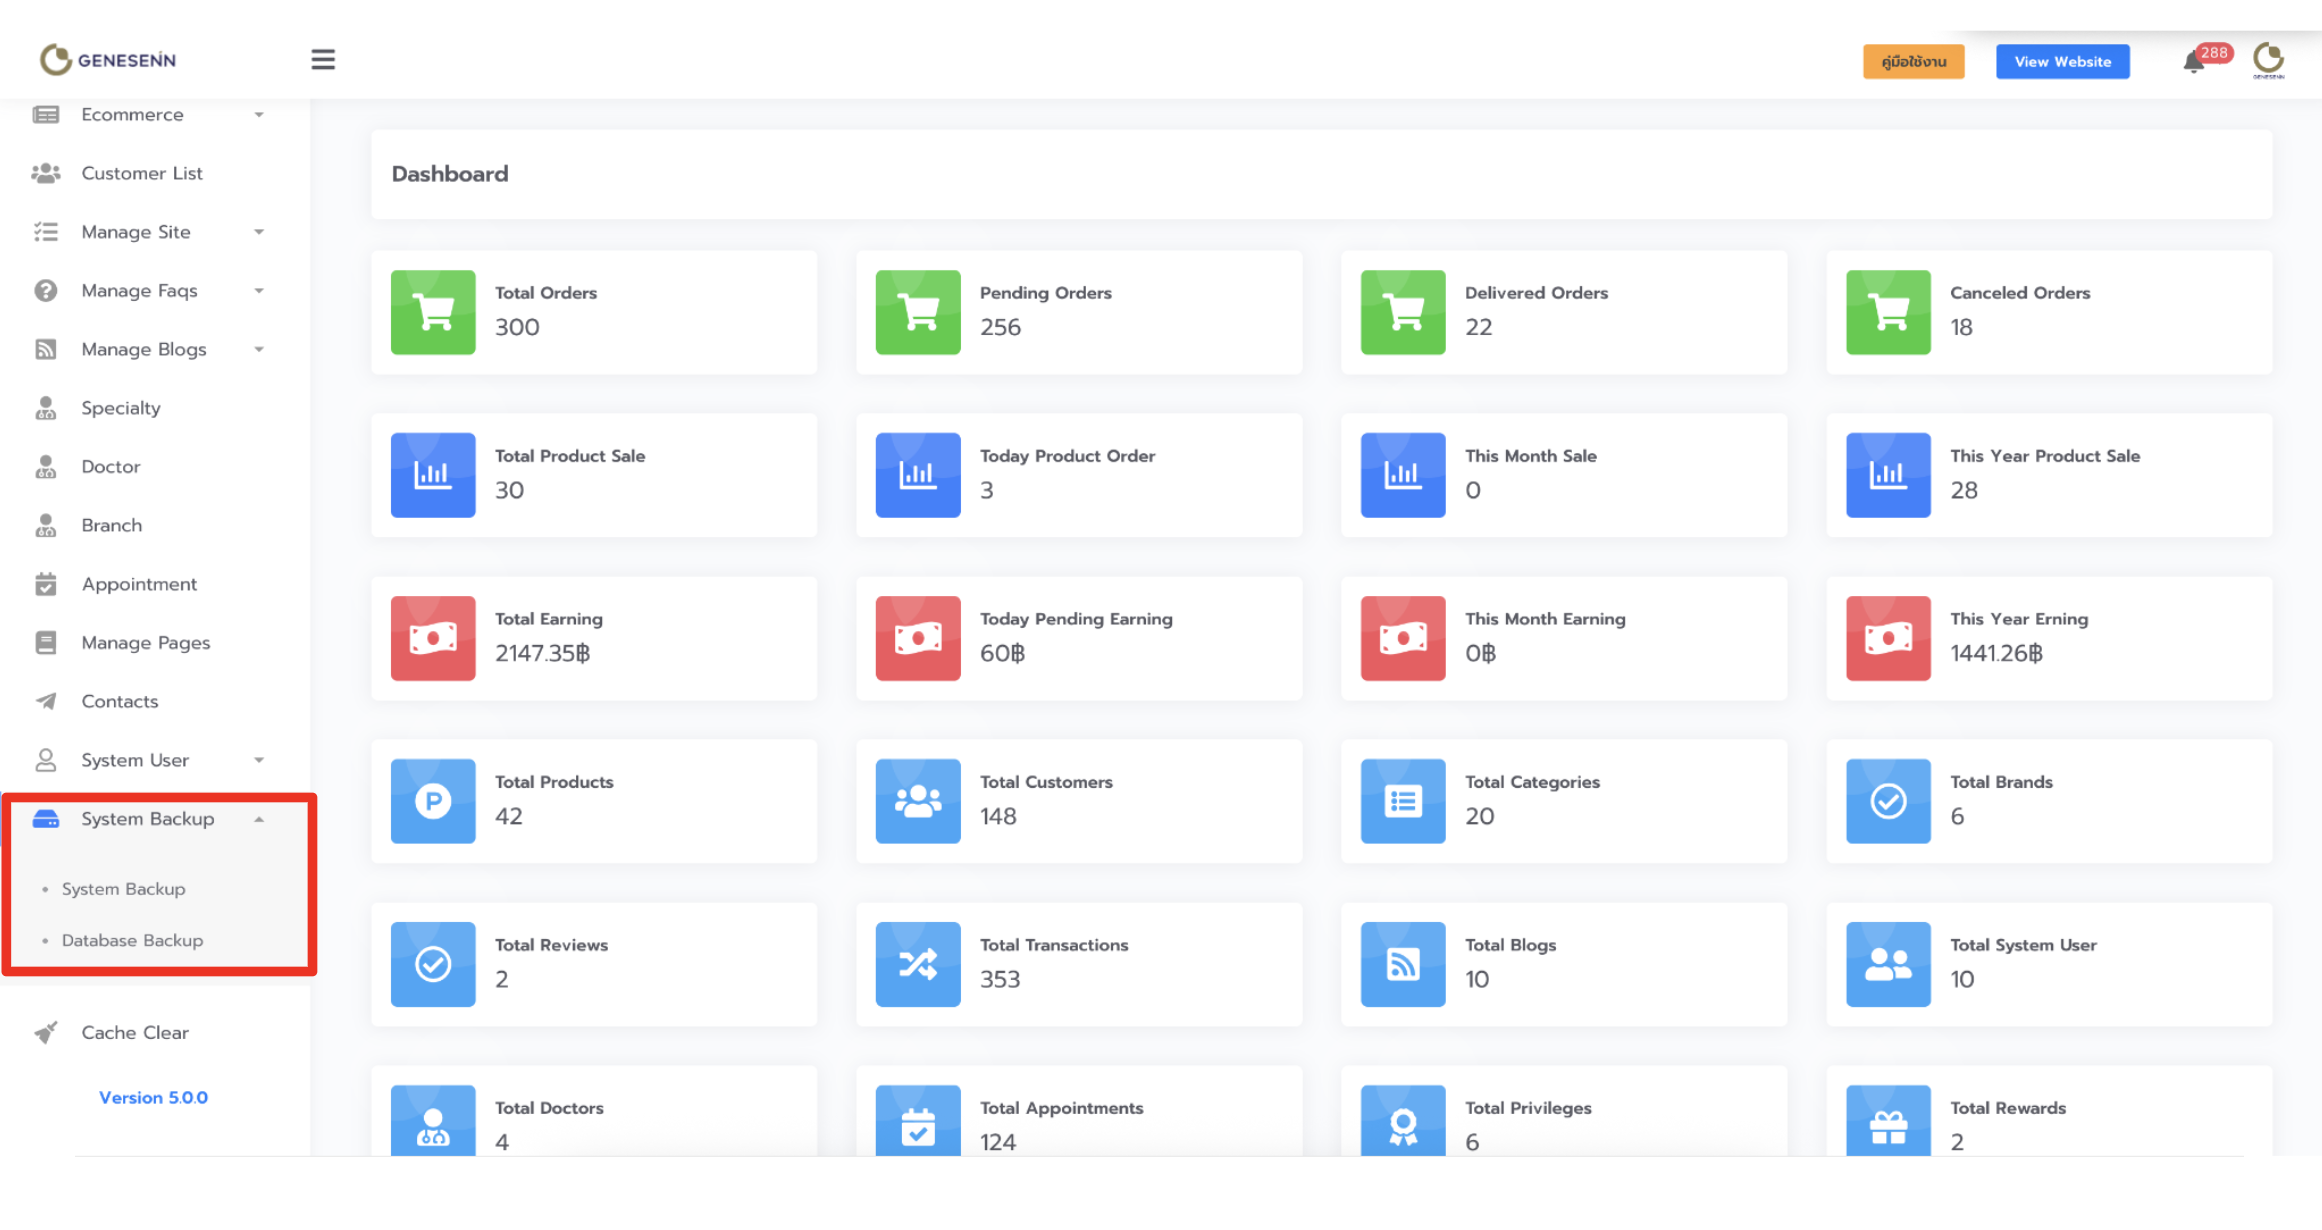Image resolution: width=2322 pixels, height=1230 pixels.
Task: Click the Total Orders cart icon
Action: (433, 312)
